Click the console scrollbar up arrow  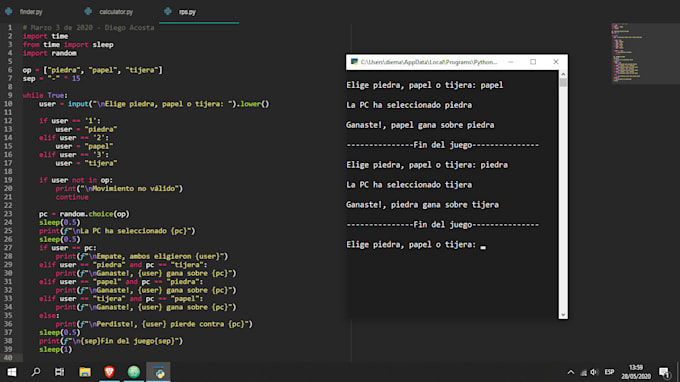pos(563,75)
